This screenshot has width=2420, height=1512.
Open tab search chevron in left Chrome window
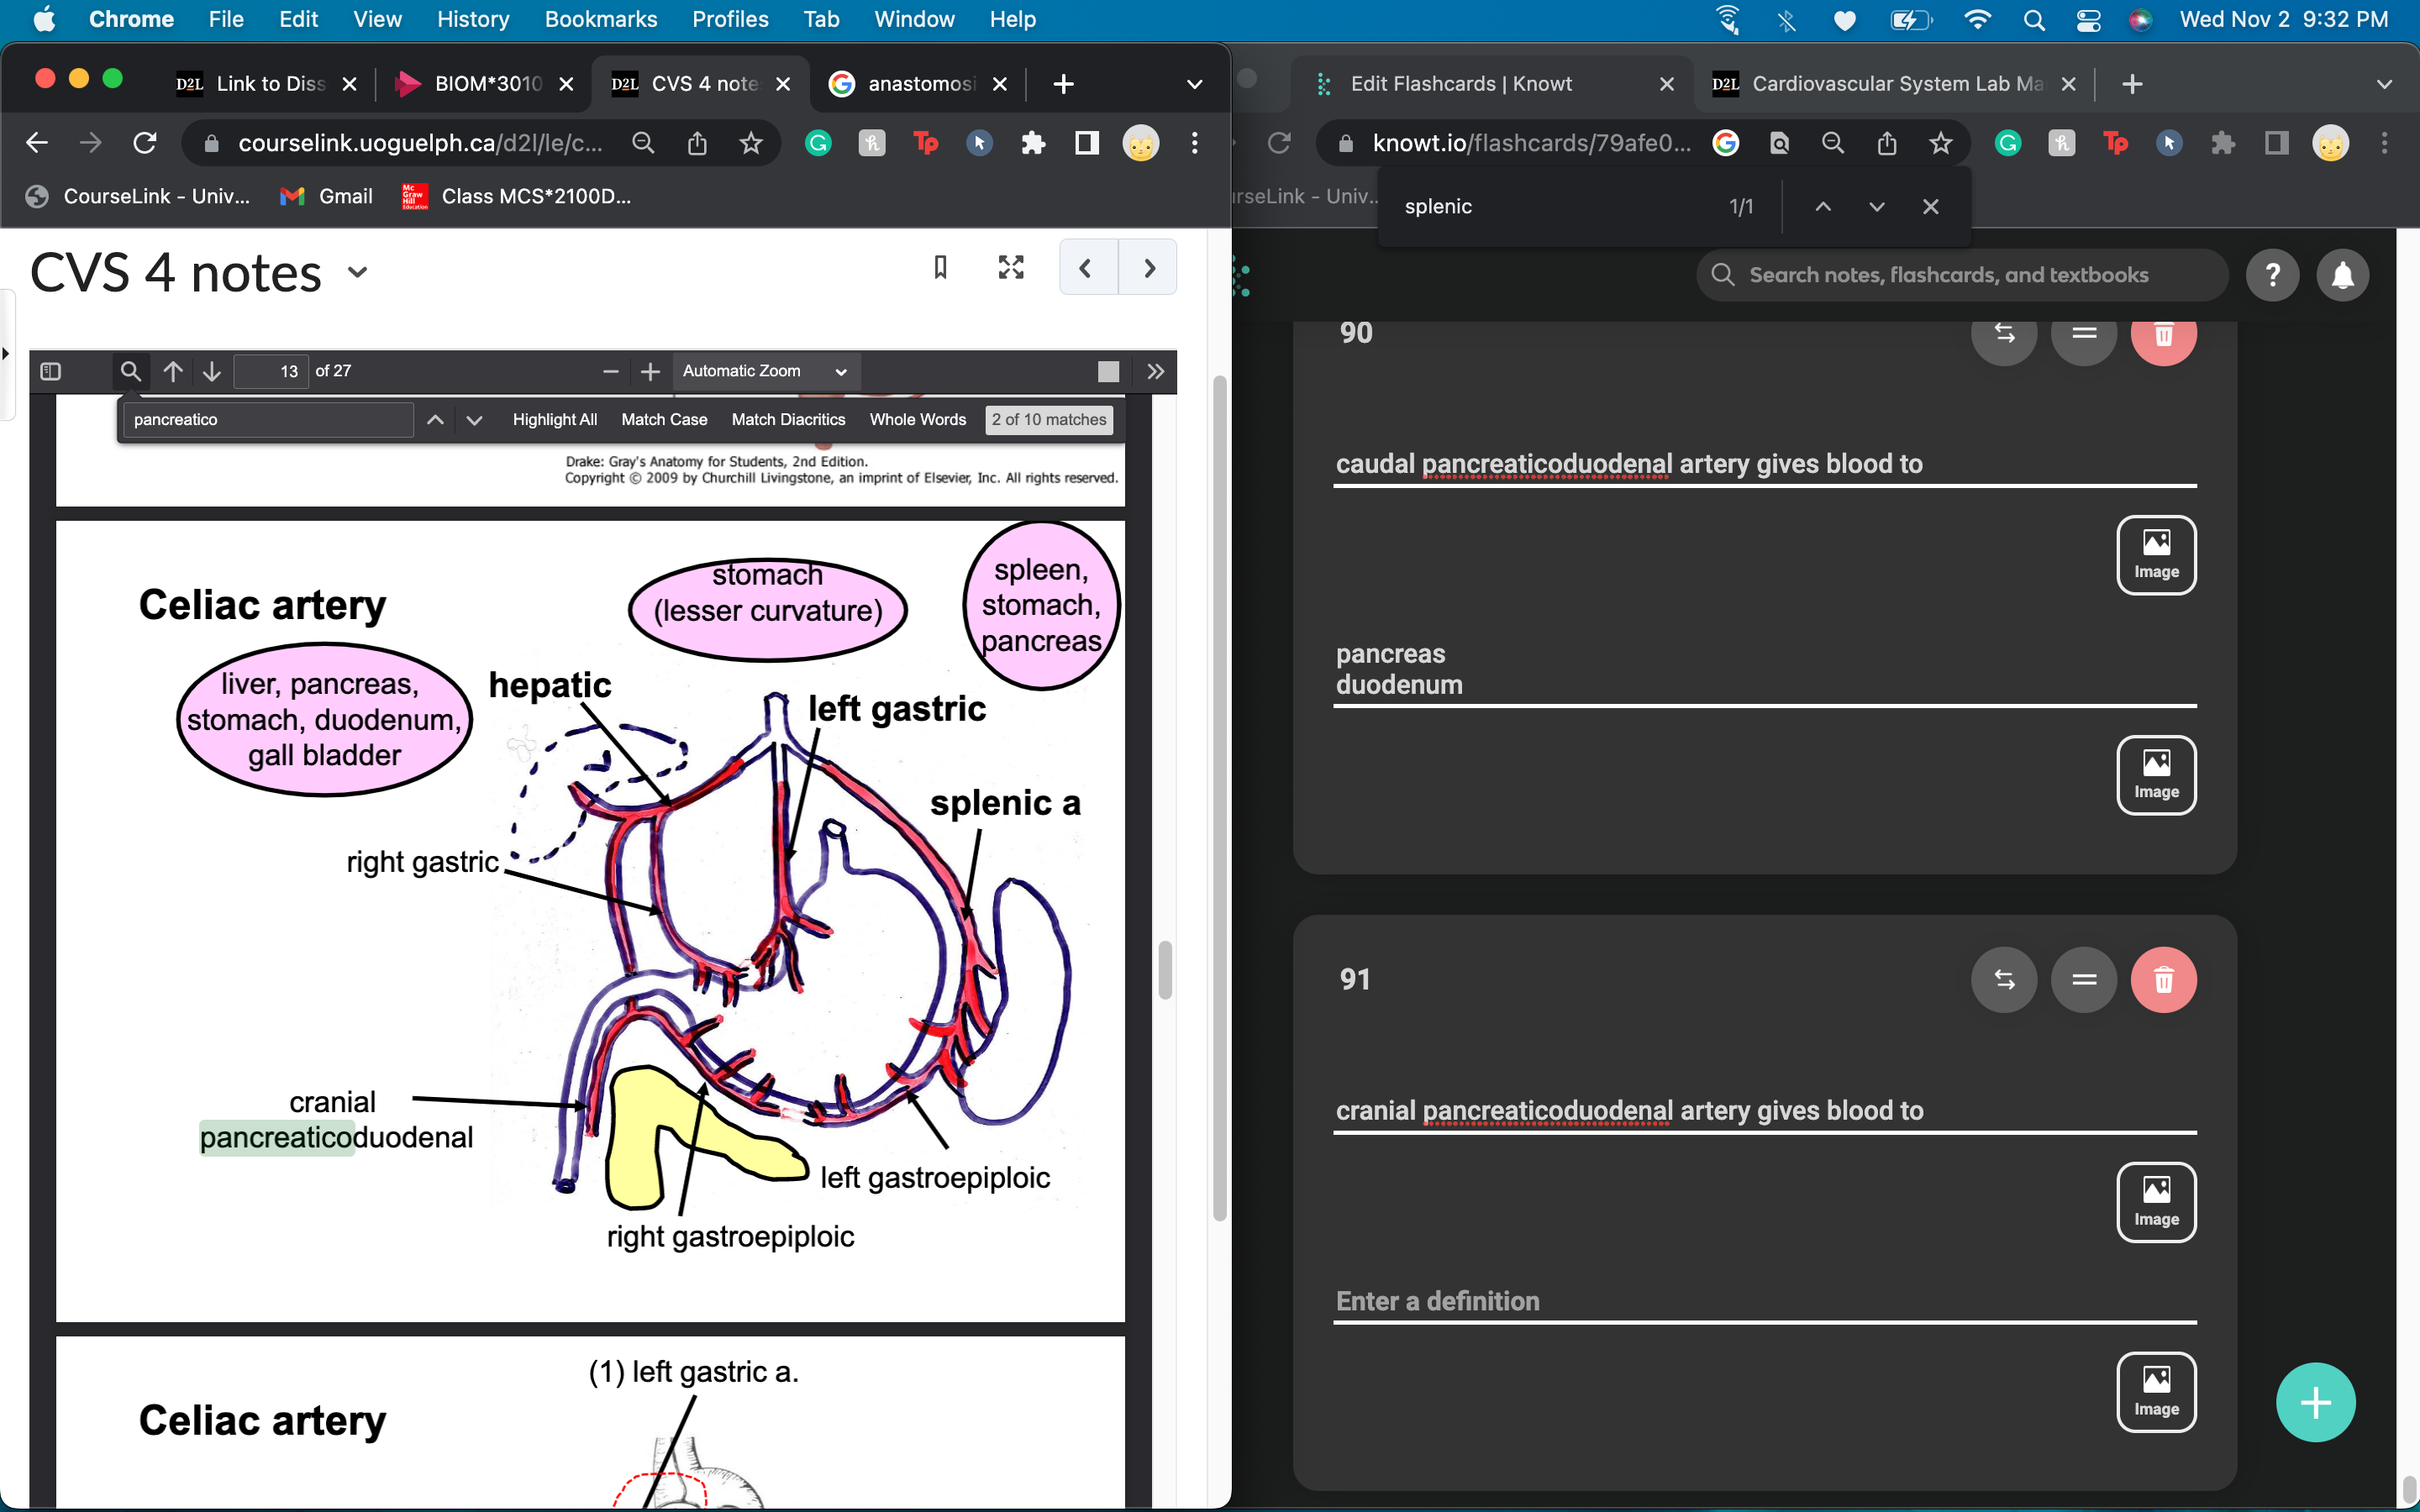point(1194,84)
